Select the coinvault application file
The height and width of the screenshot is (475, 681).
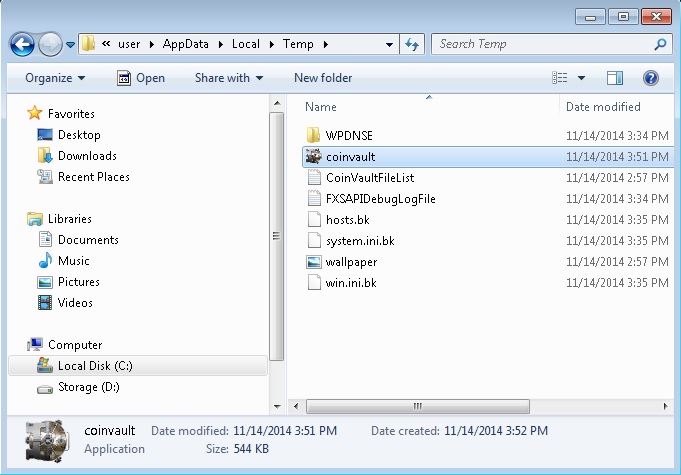click(487, 157)
